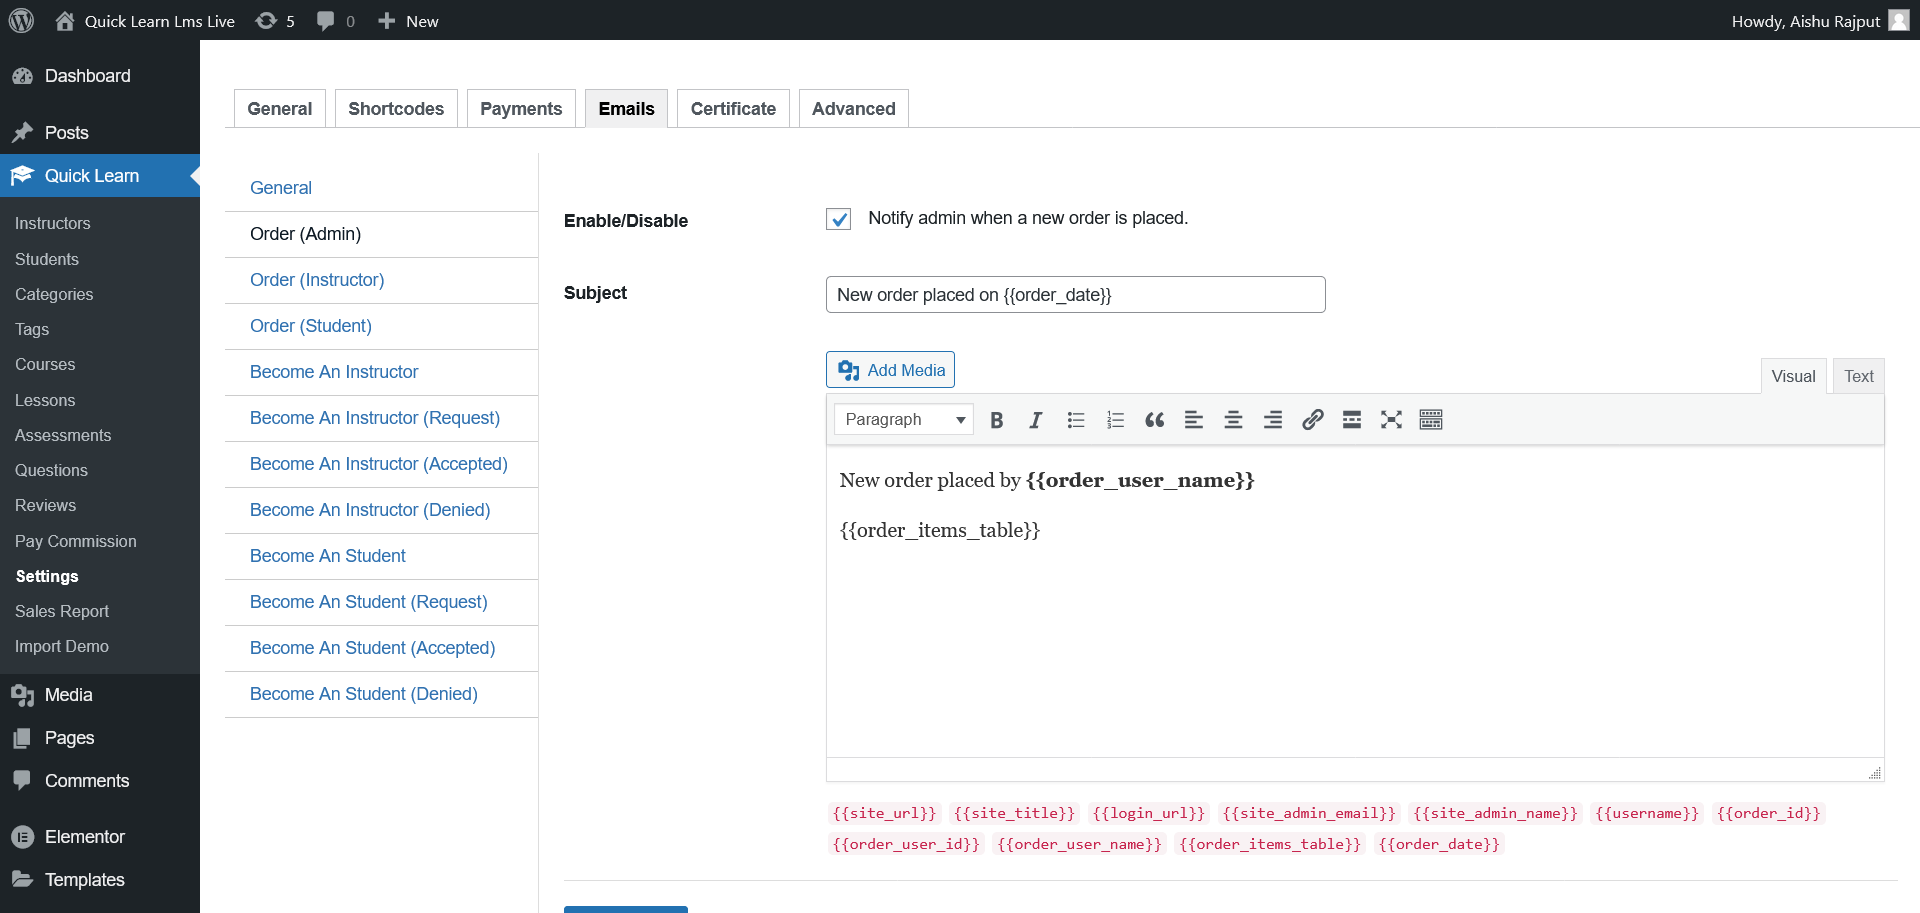
Task: Open Comments menu in sidebar
Action: pos(100,781)
